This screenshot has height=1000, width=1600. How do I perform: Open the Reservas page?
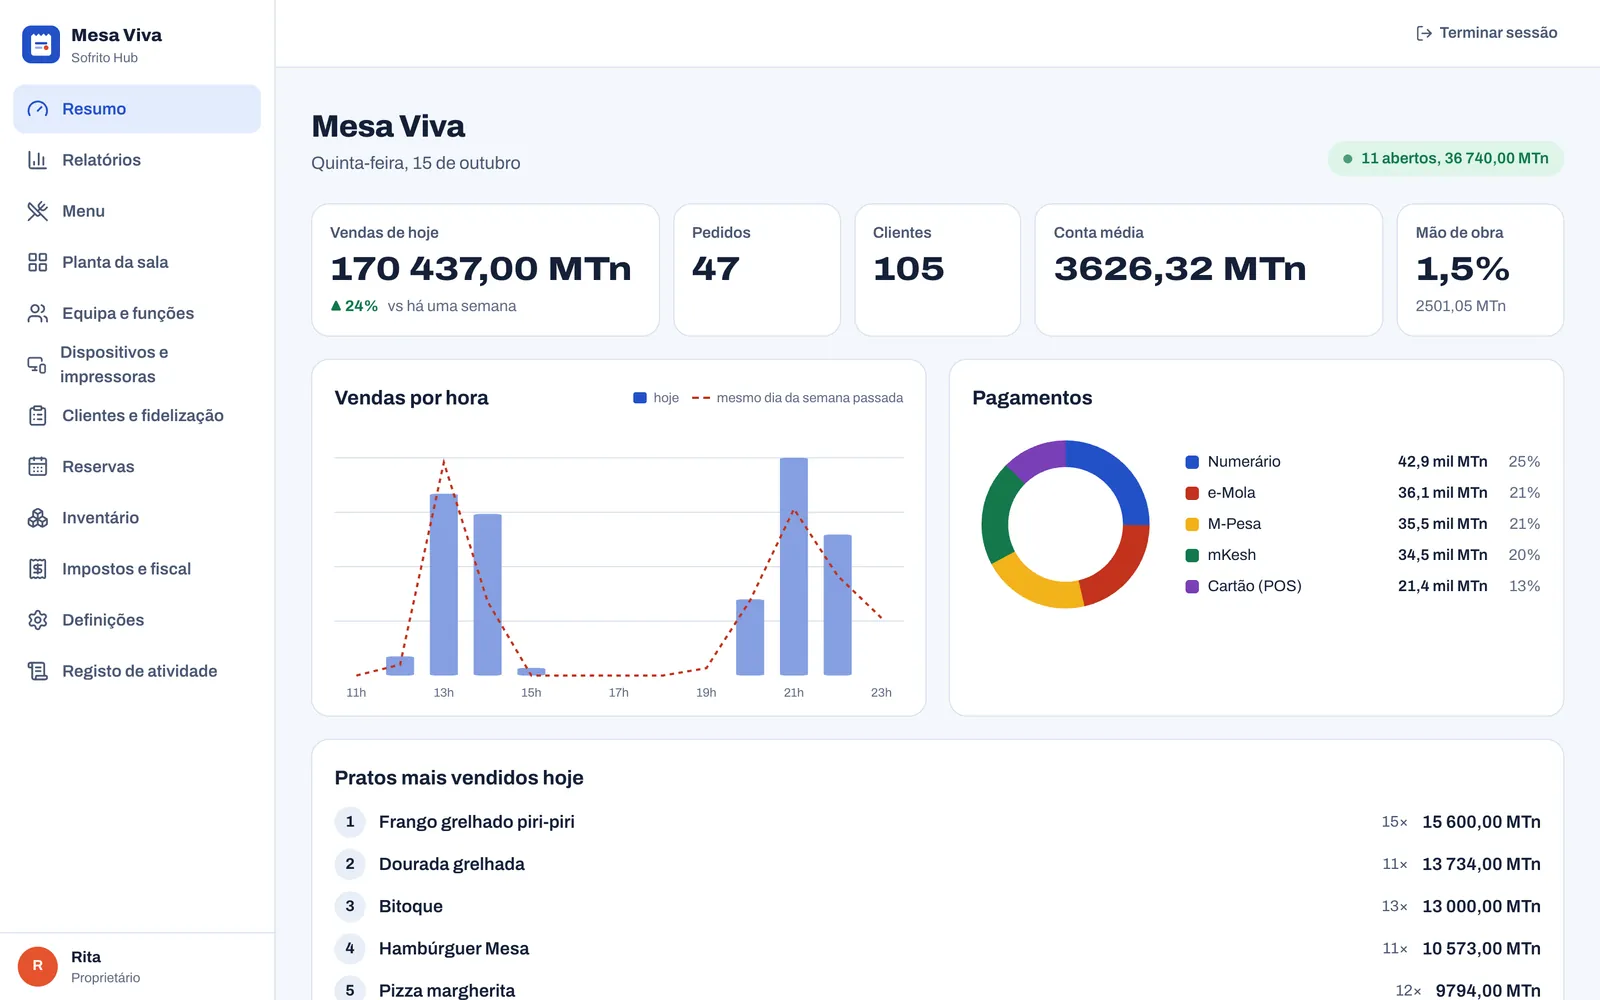coord(137,467)
